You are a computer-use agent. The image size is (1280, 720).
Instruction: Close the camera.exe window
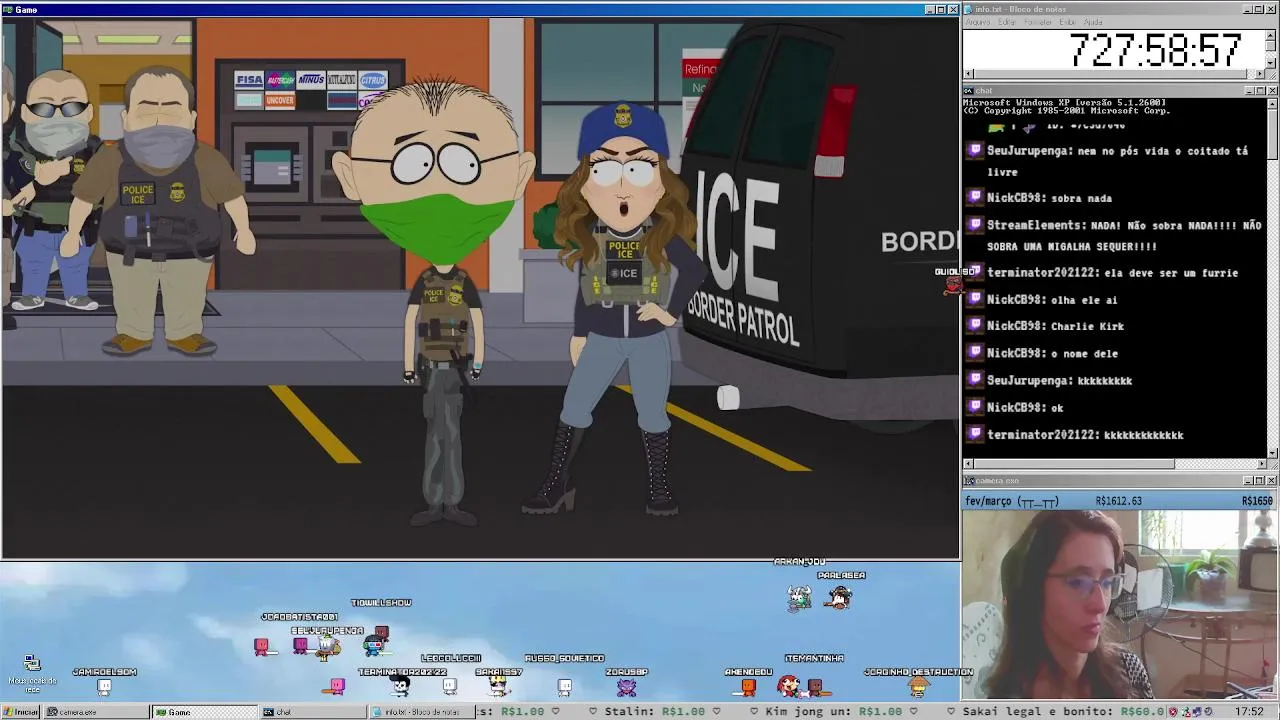tap(1272, 481)
